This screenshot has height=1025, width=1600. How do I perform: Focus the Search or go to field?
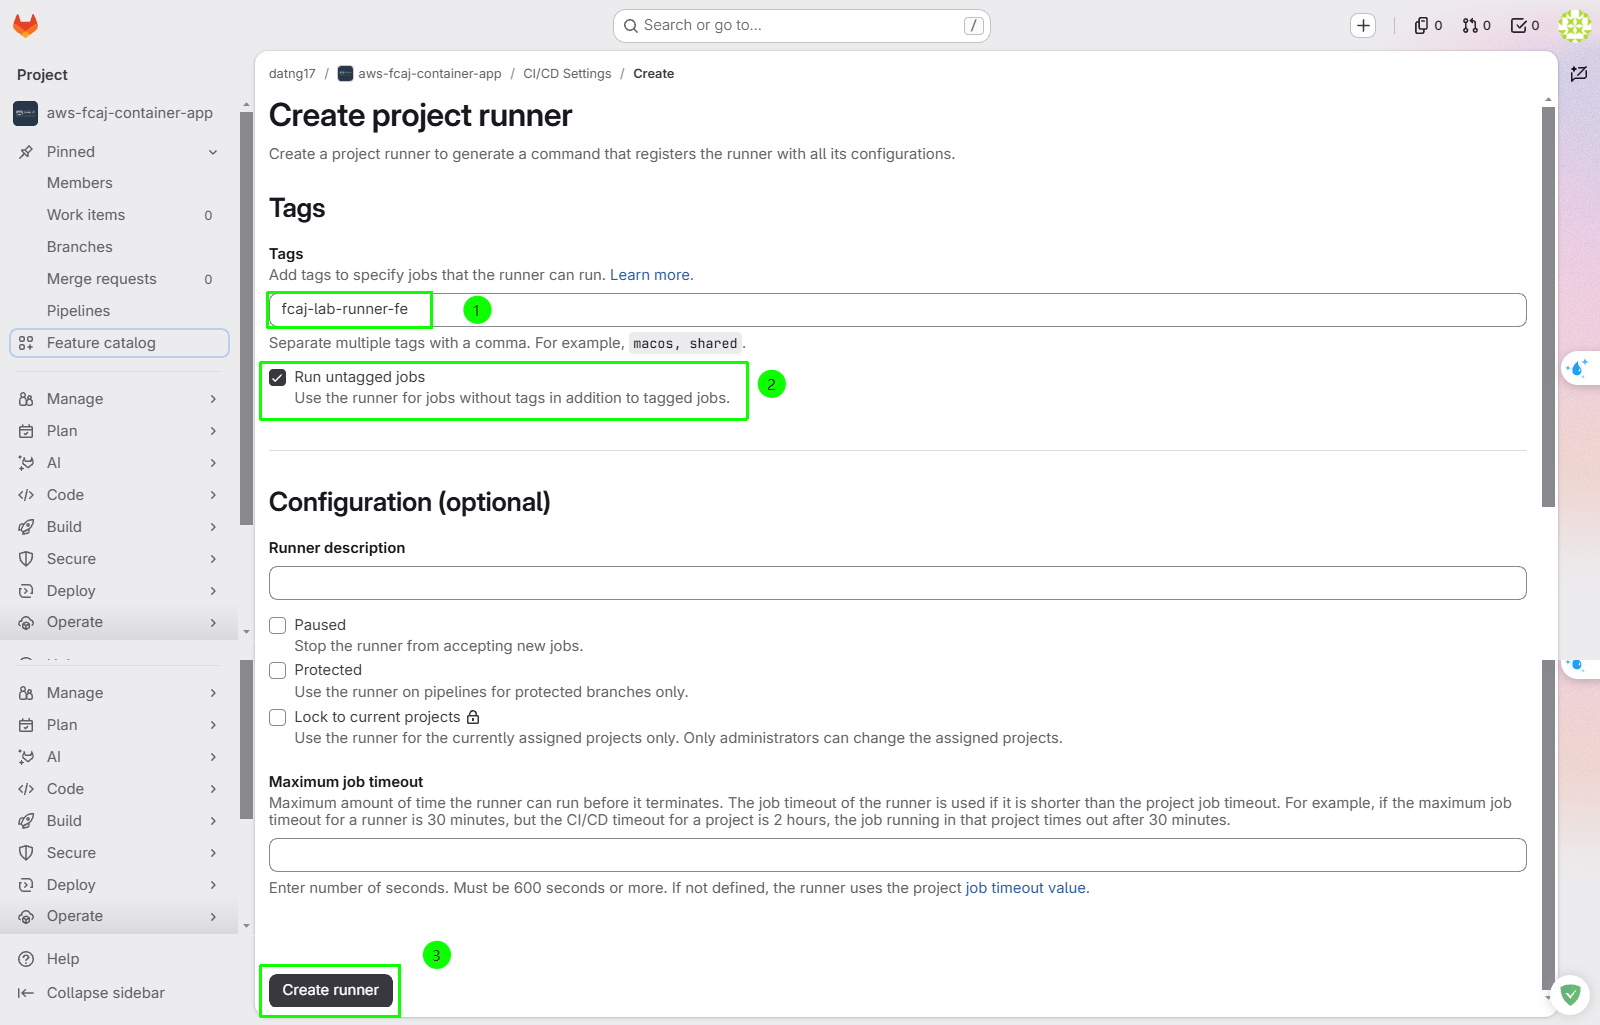802,26
